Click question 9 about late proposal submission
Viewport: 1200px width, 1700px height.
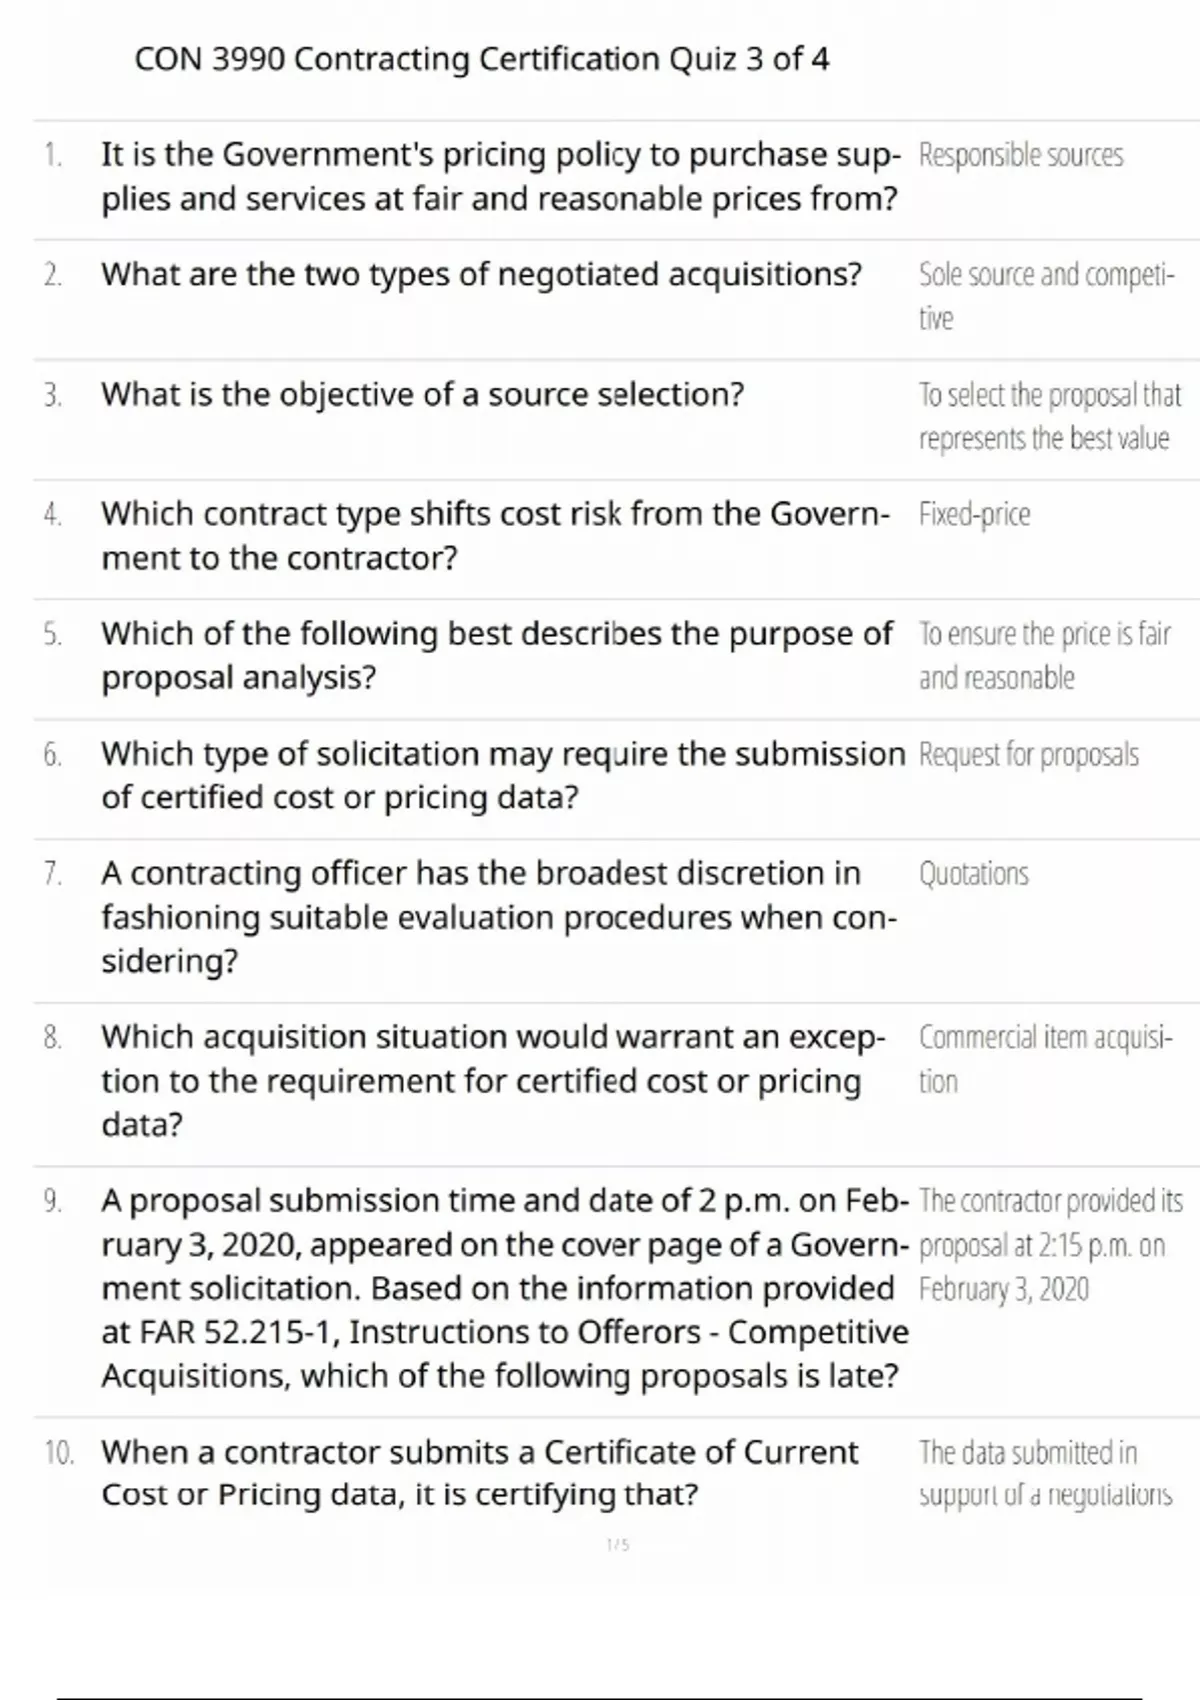click(x=504, y=1288)
